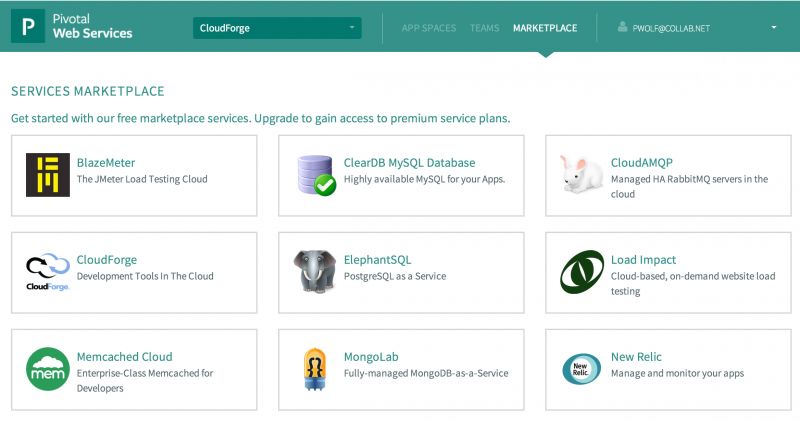This screenshot has width=800, height=421.
Task: Click 'Managed HA RabbitMQ servers' description
Action: [689, 186]
